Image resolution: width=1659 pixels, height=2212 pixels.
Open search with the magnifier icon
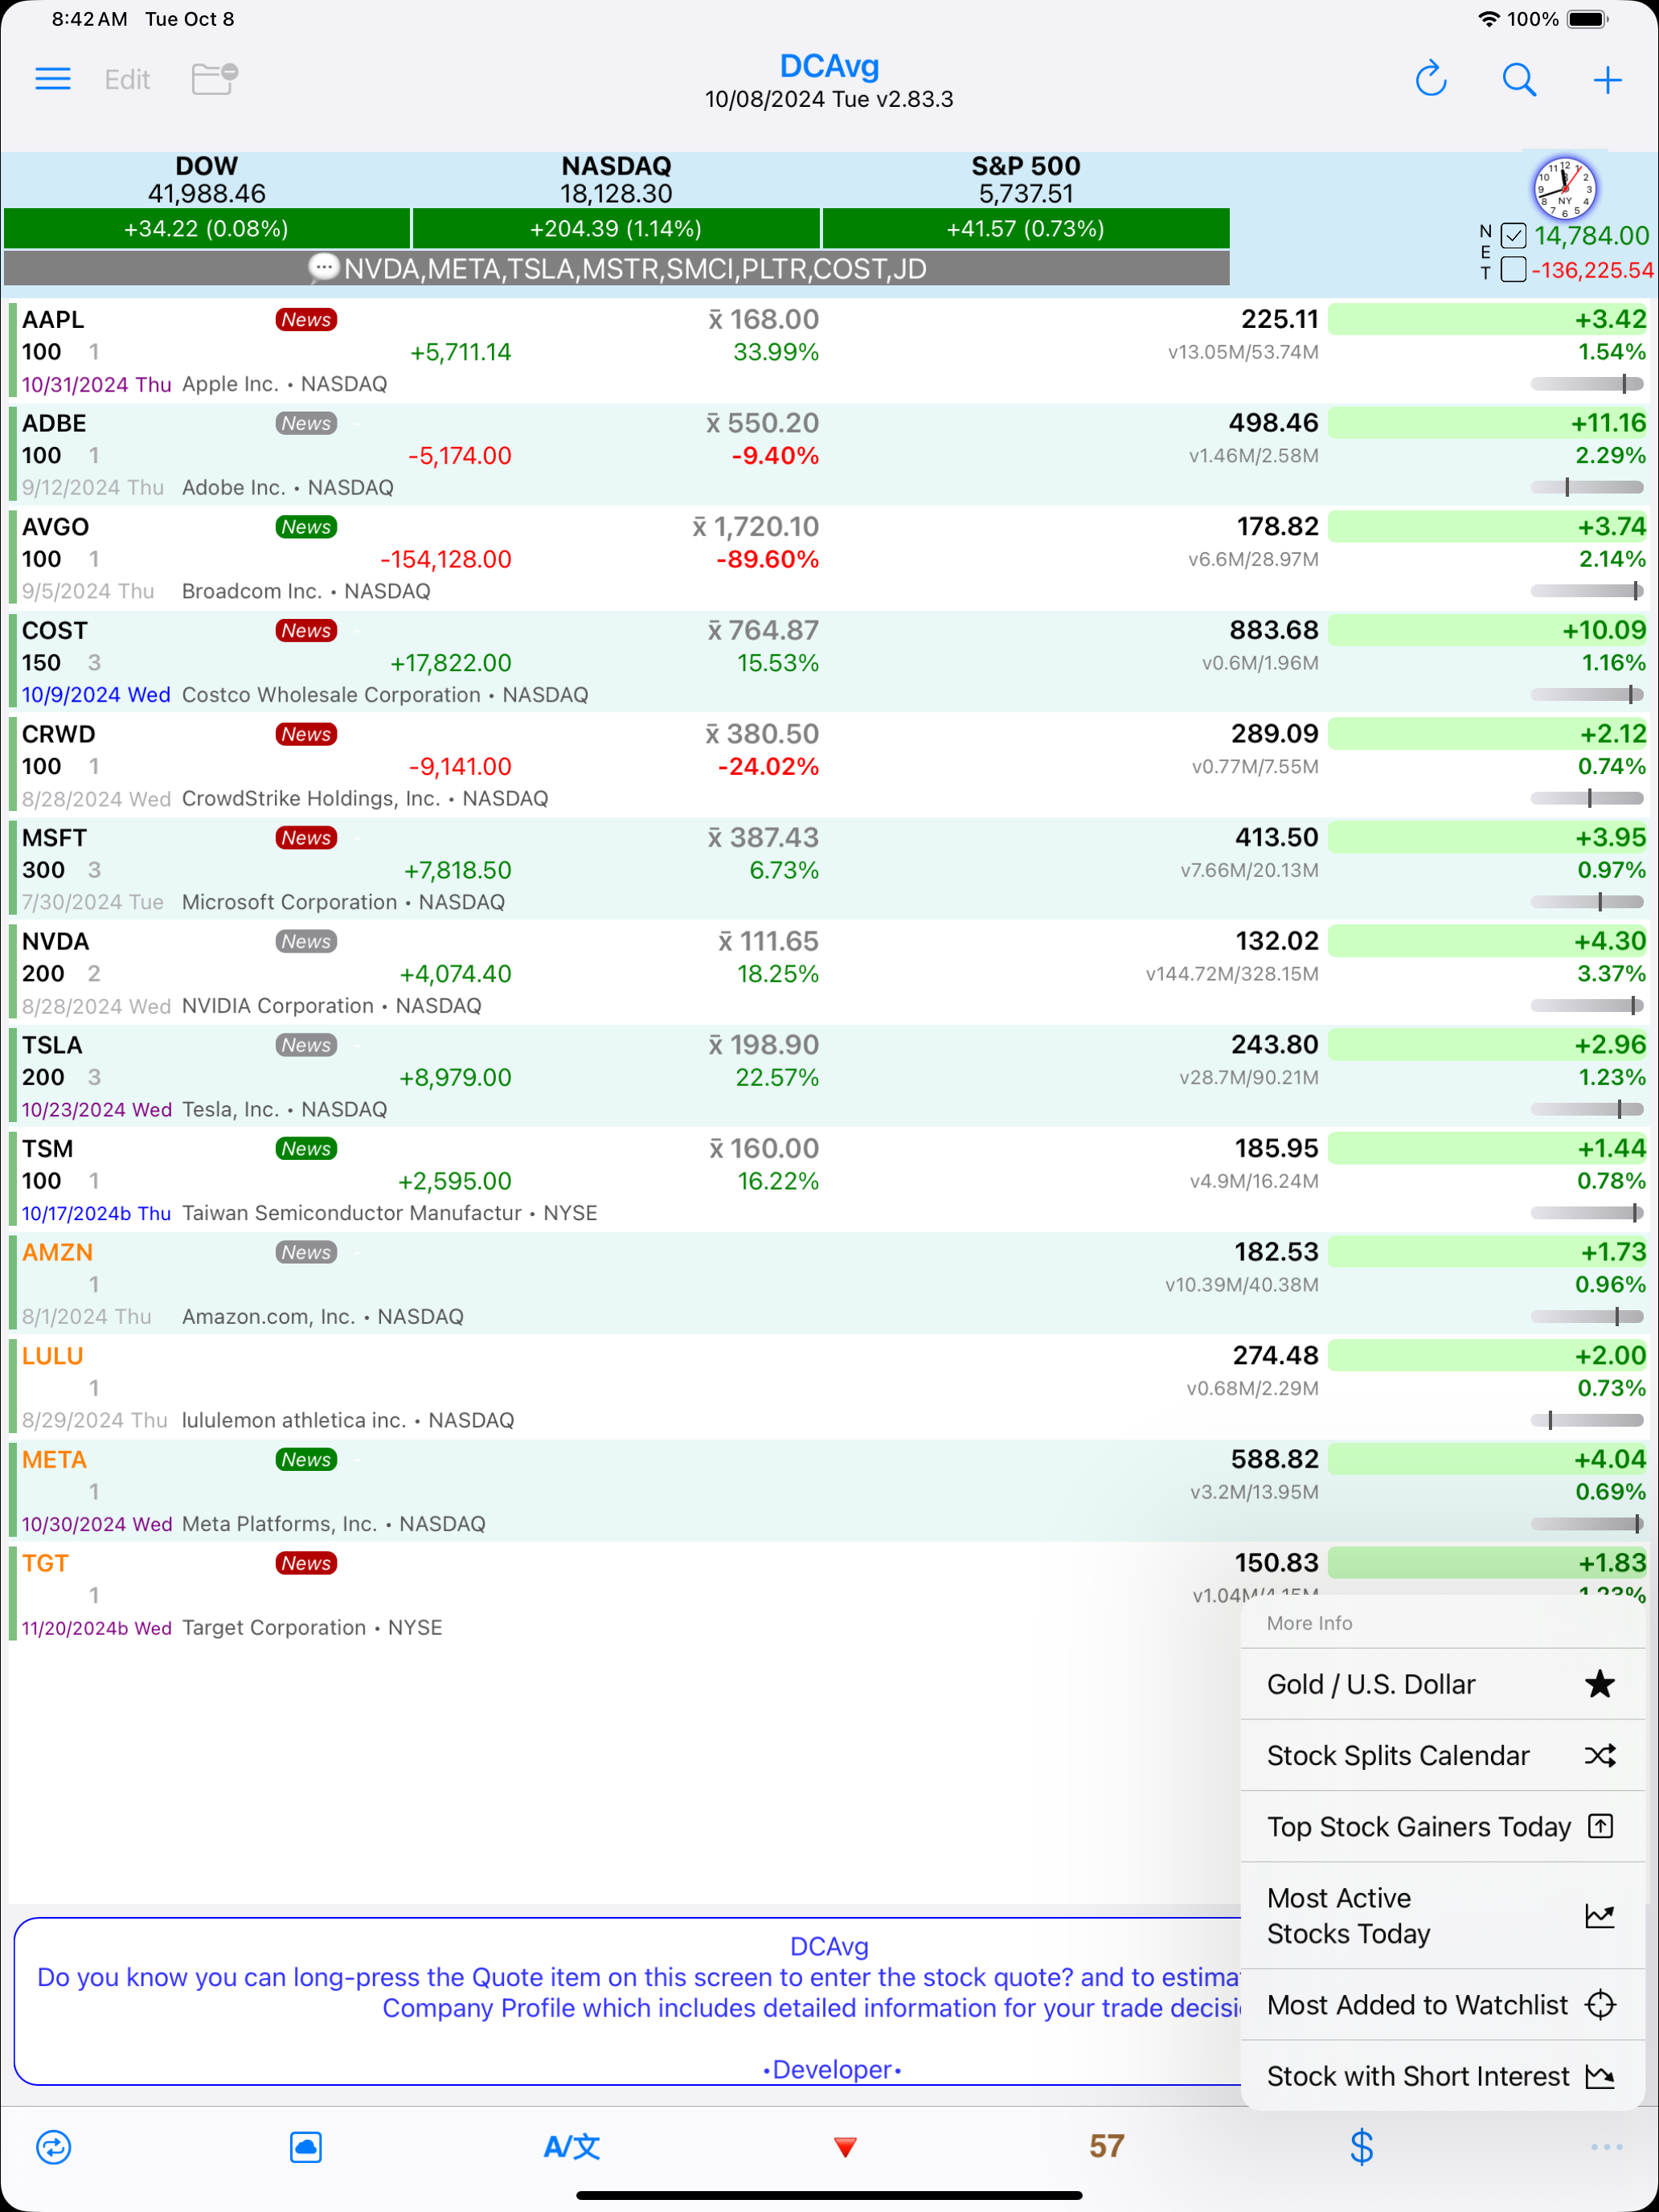pos(1519,79)
